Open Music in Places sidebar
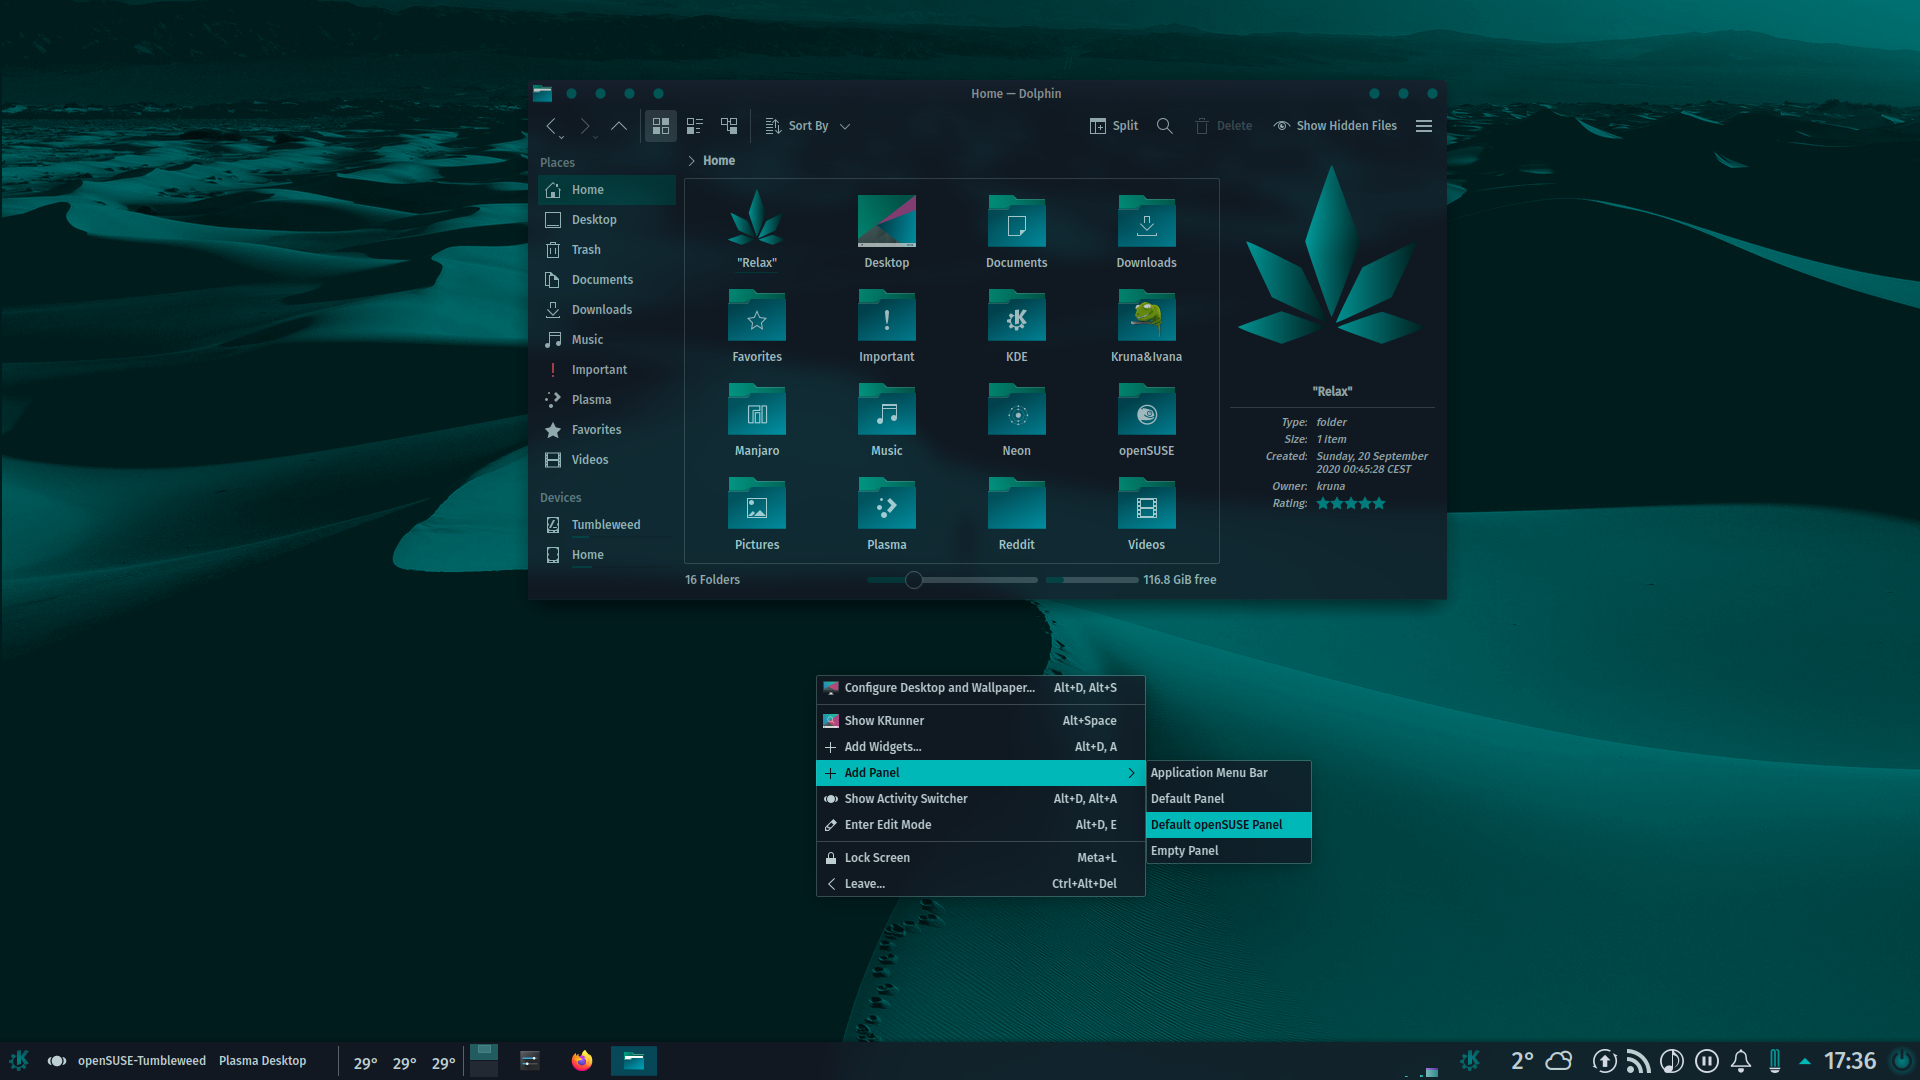The image size is (1920, 1080). pos(607,340)
